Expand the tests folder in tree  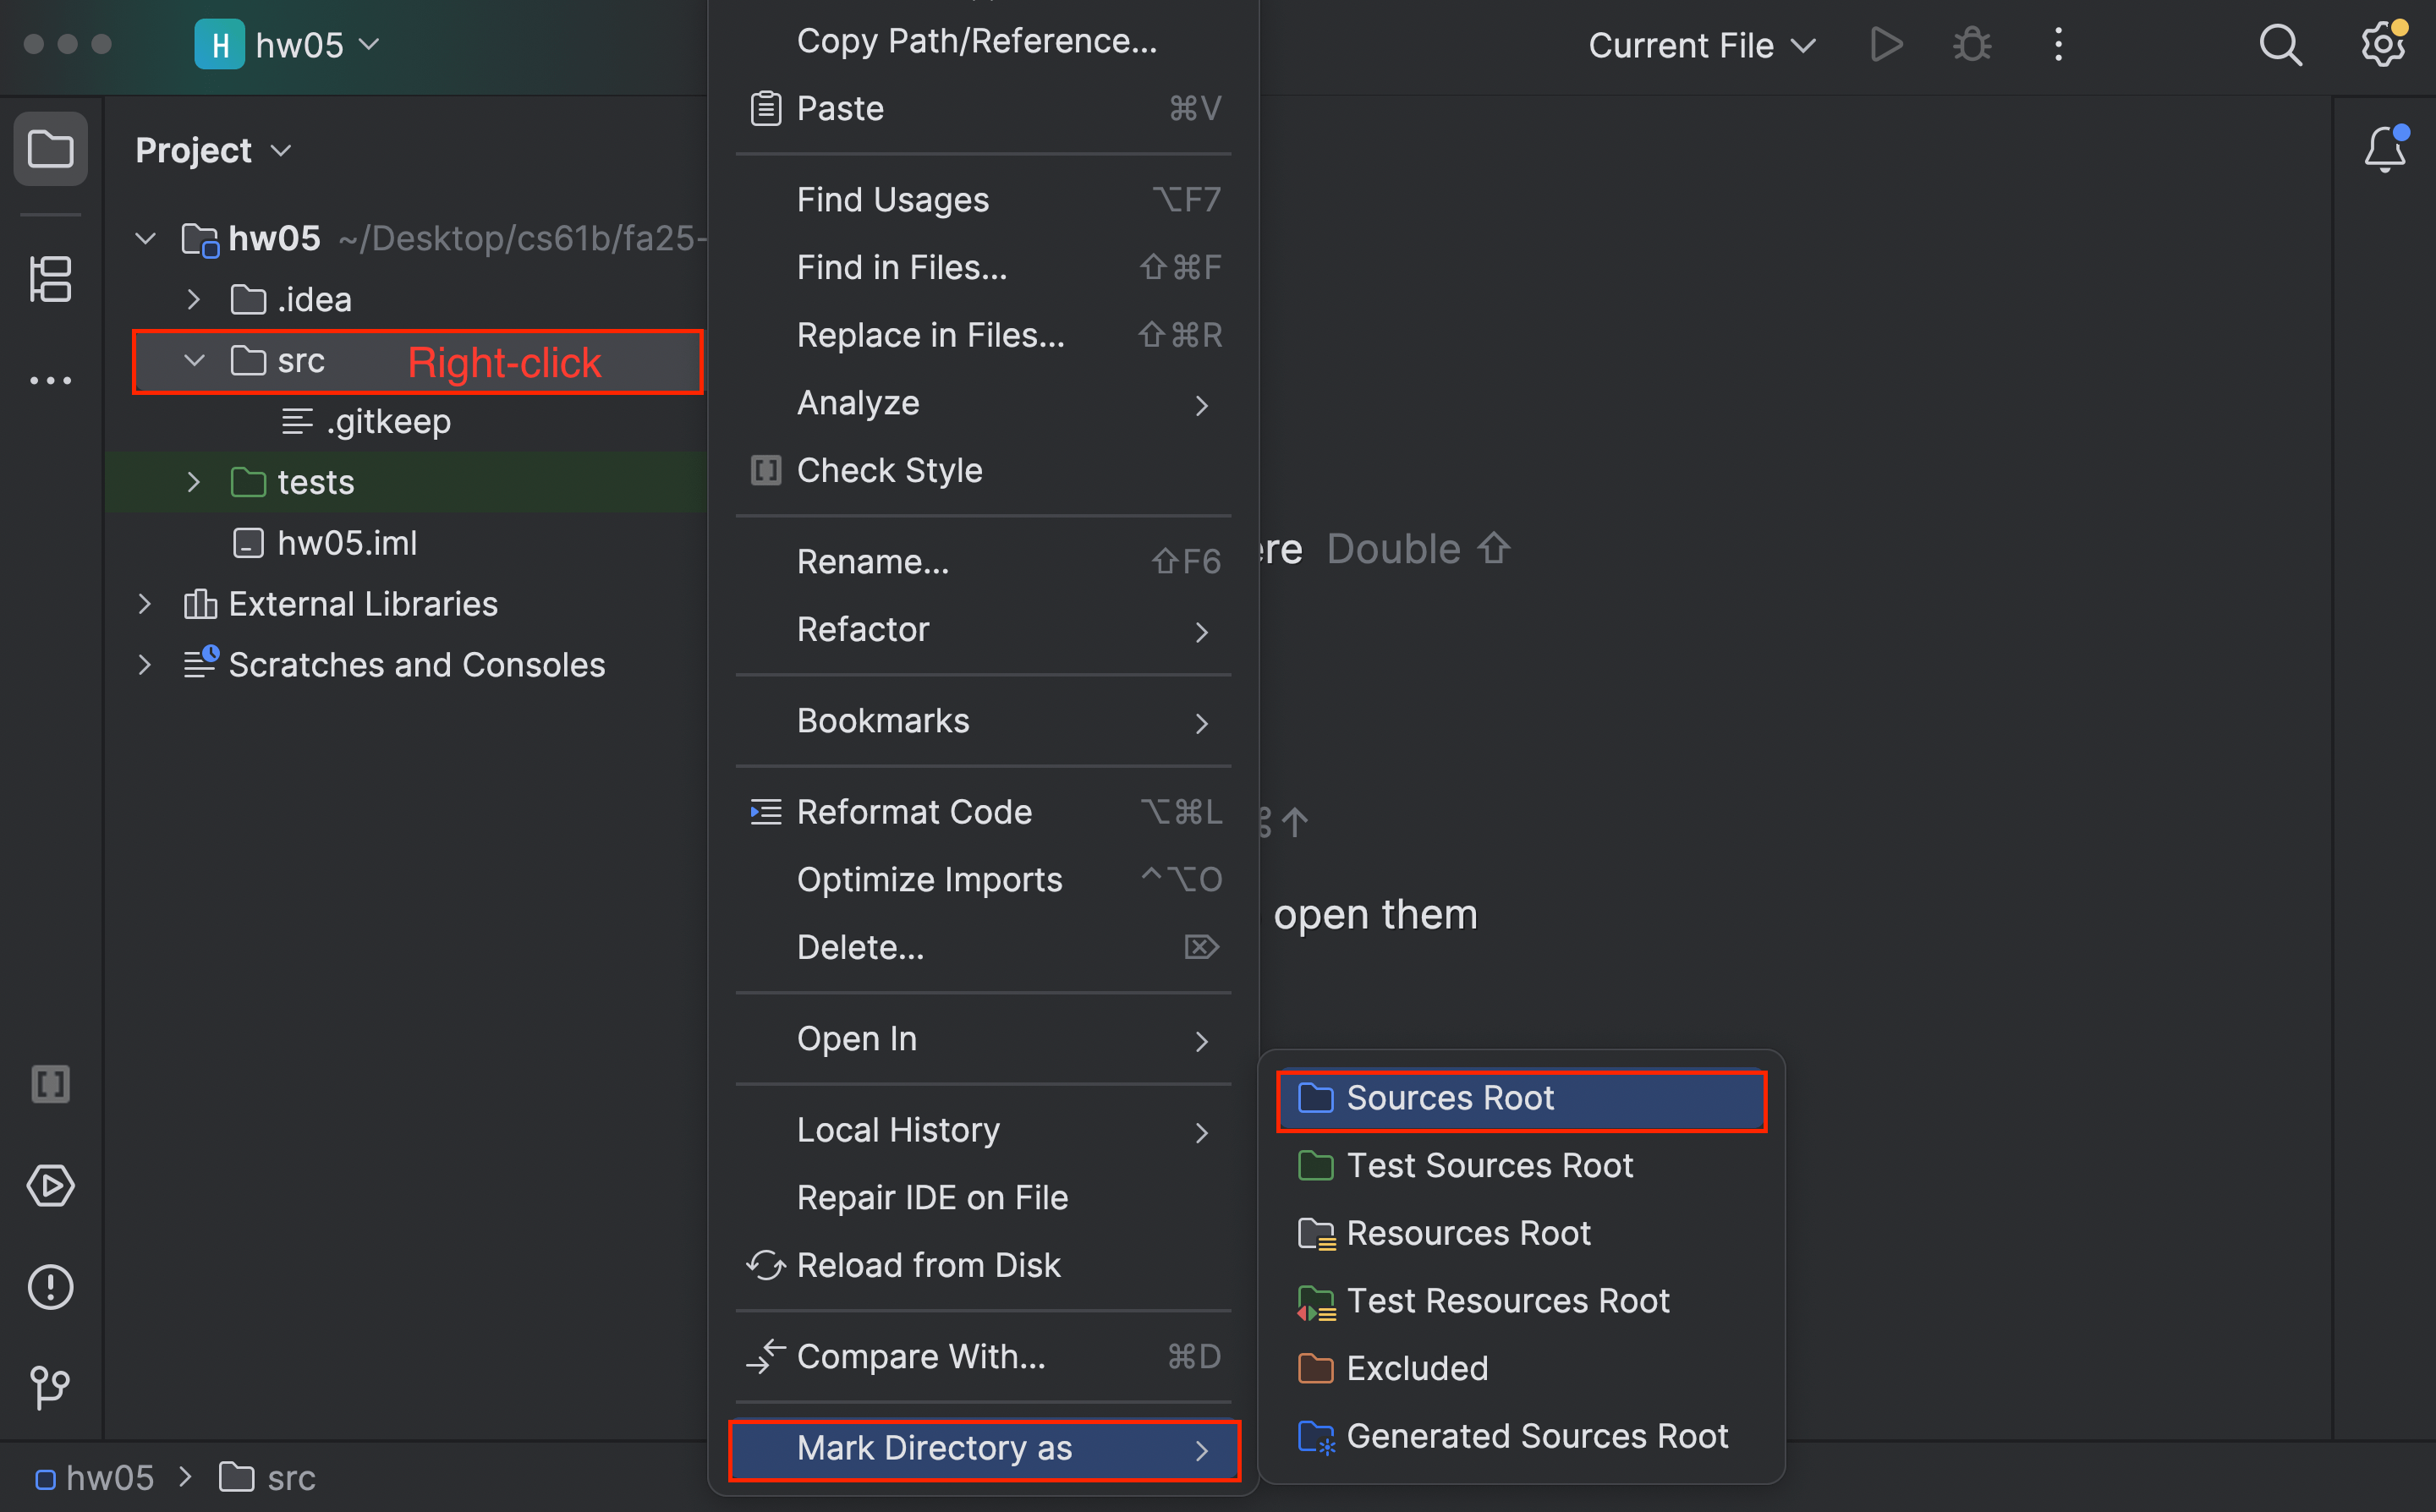[x=194, y=482]
